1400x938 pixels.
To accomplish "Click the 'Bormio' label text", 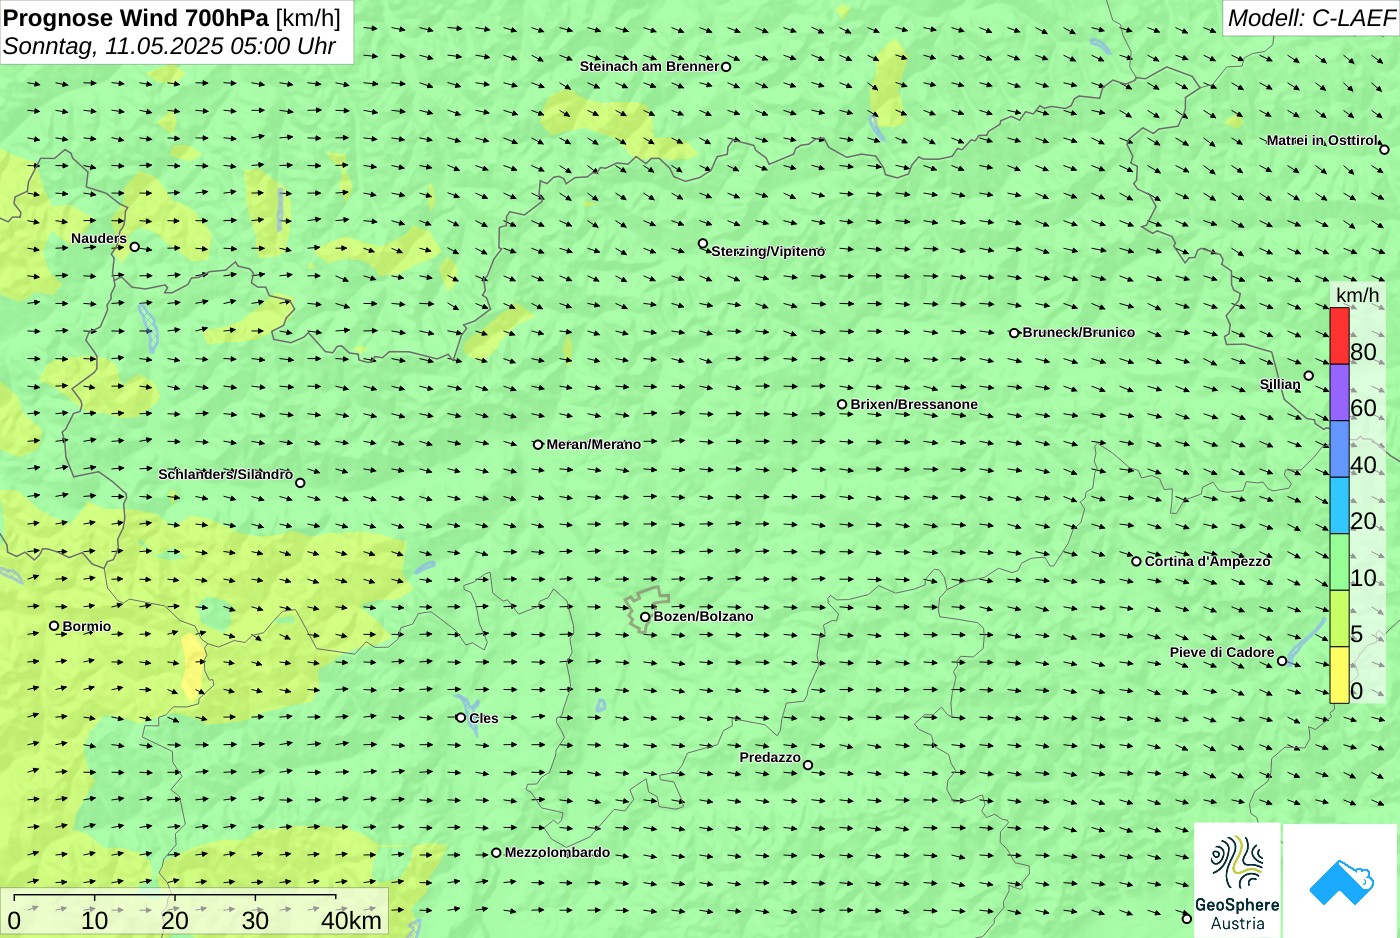I will [x=87, y=627].
